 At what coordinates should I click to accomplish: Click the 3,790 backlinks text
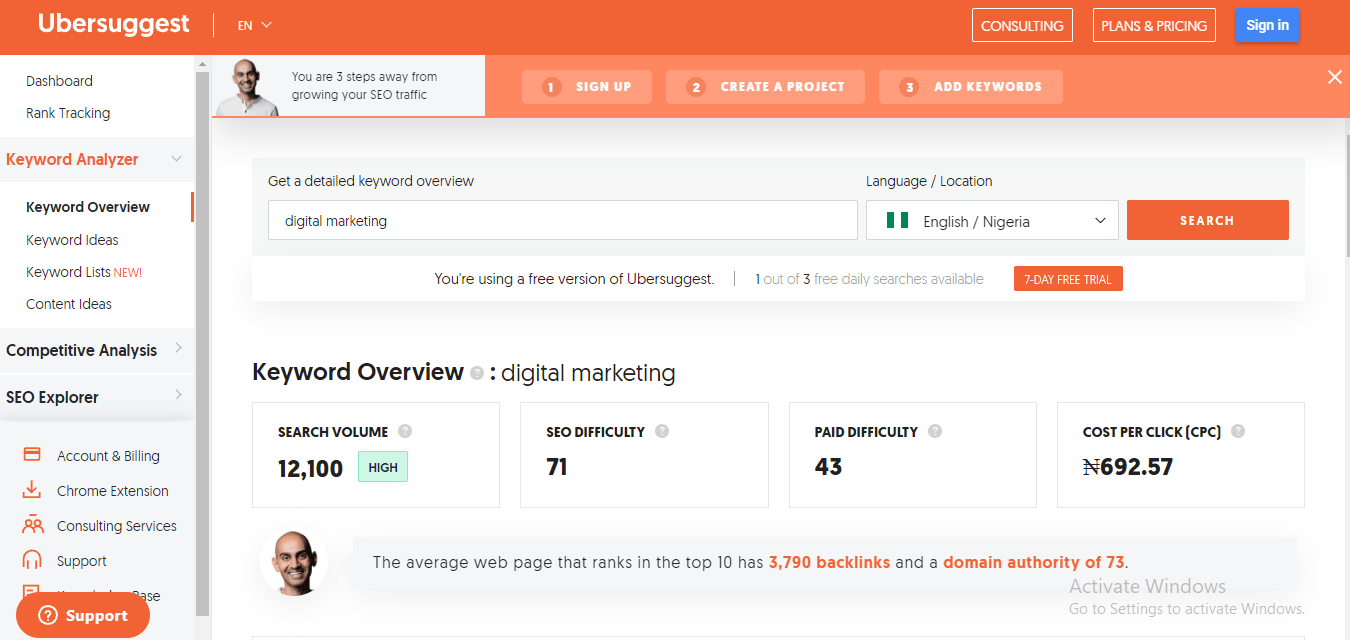829,562
